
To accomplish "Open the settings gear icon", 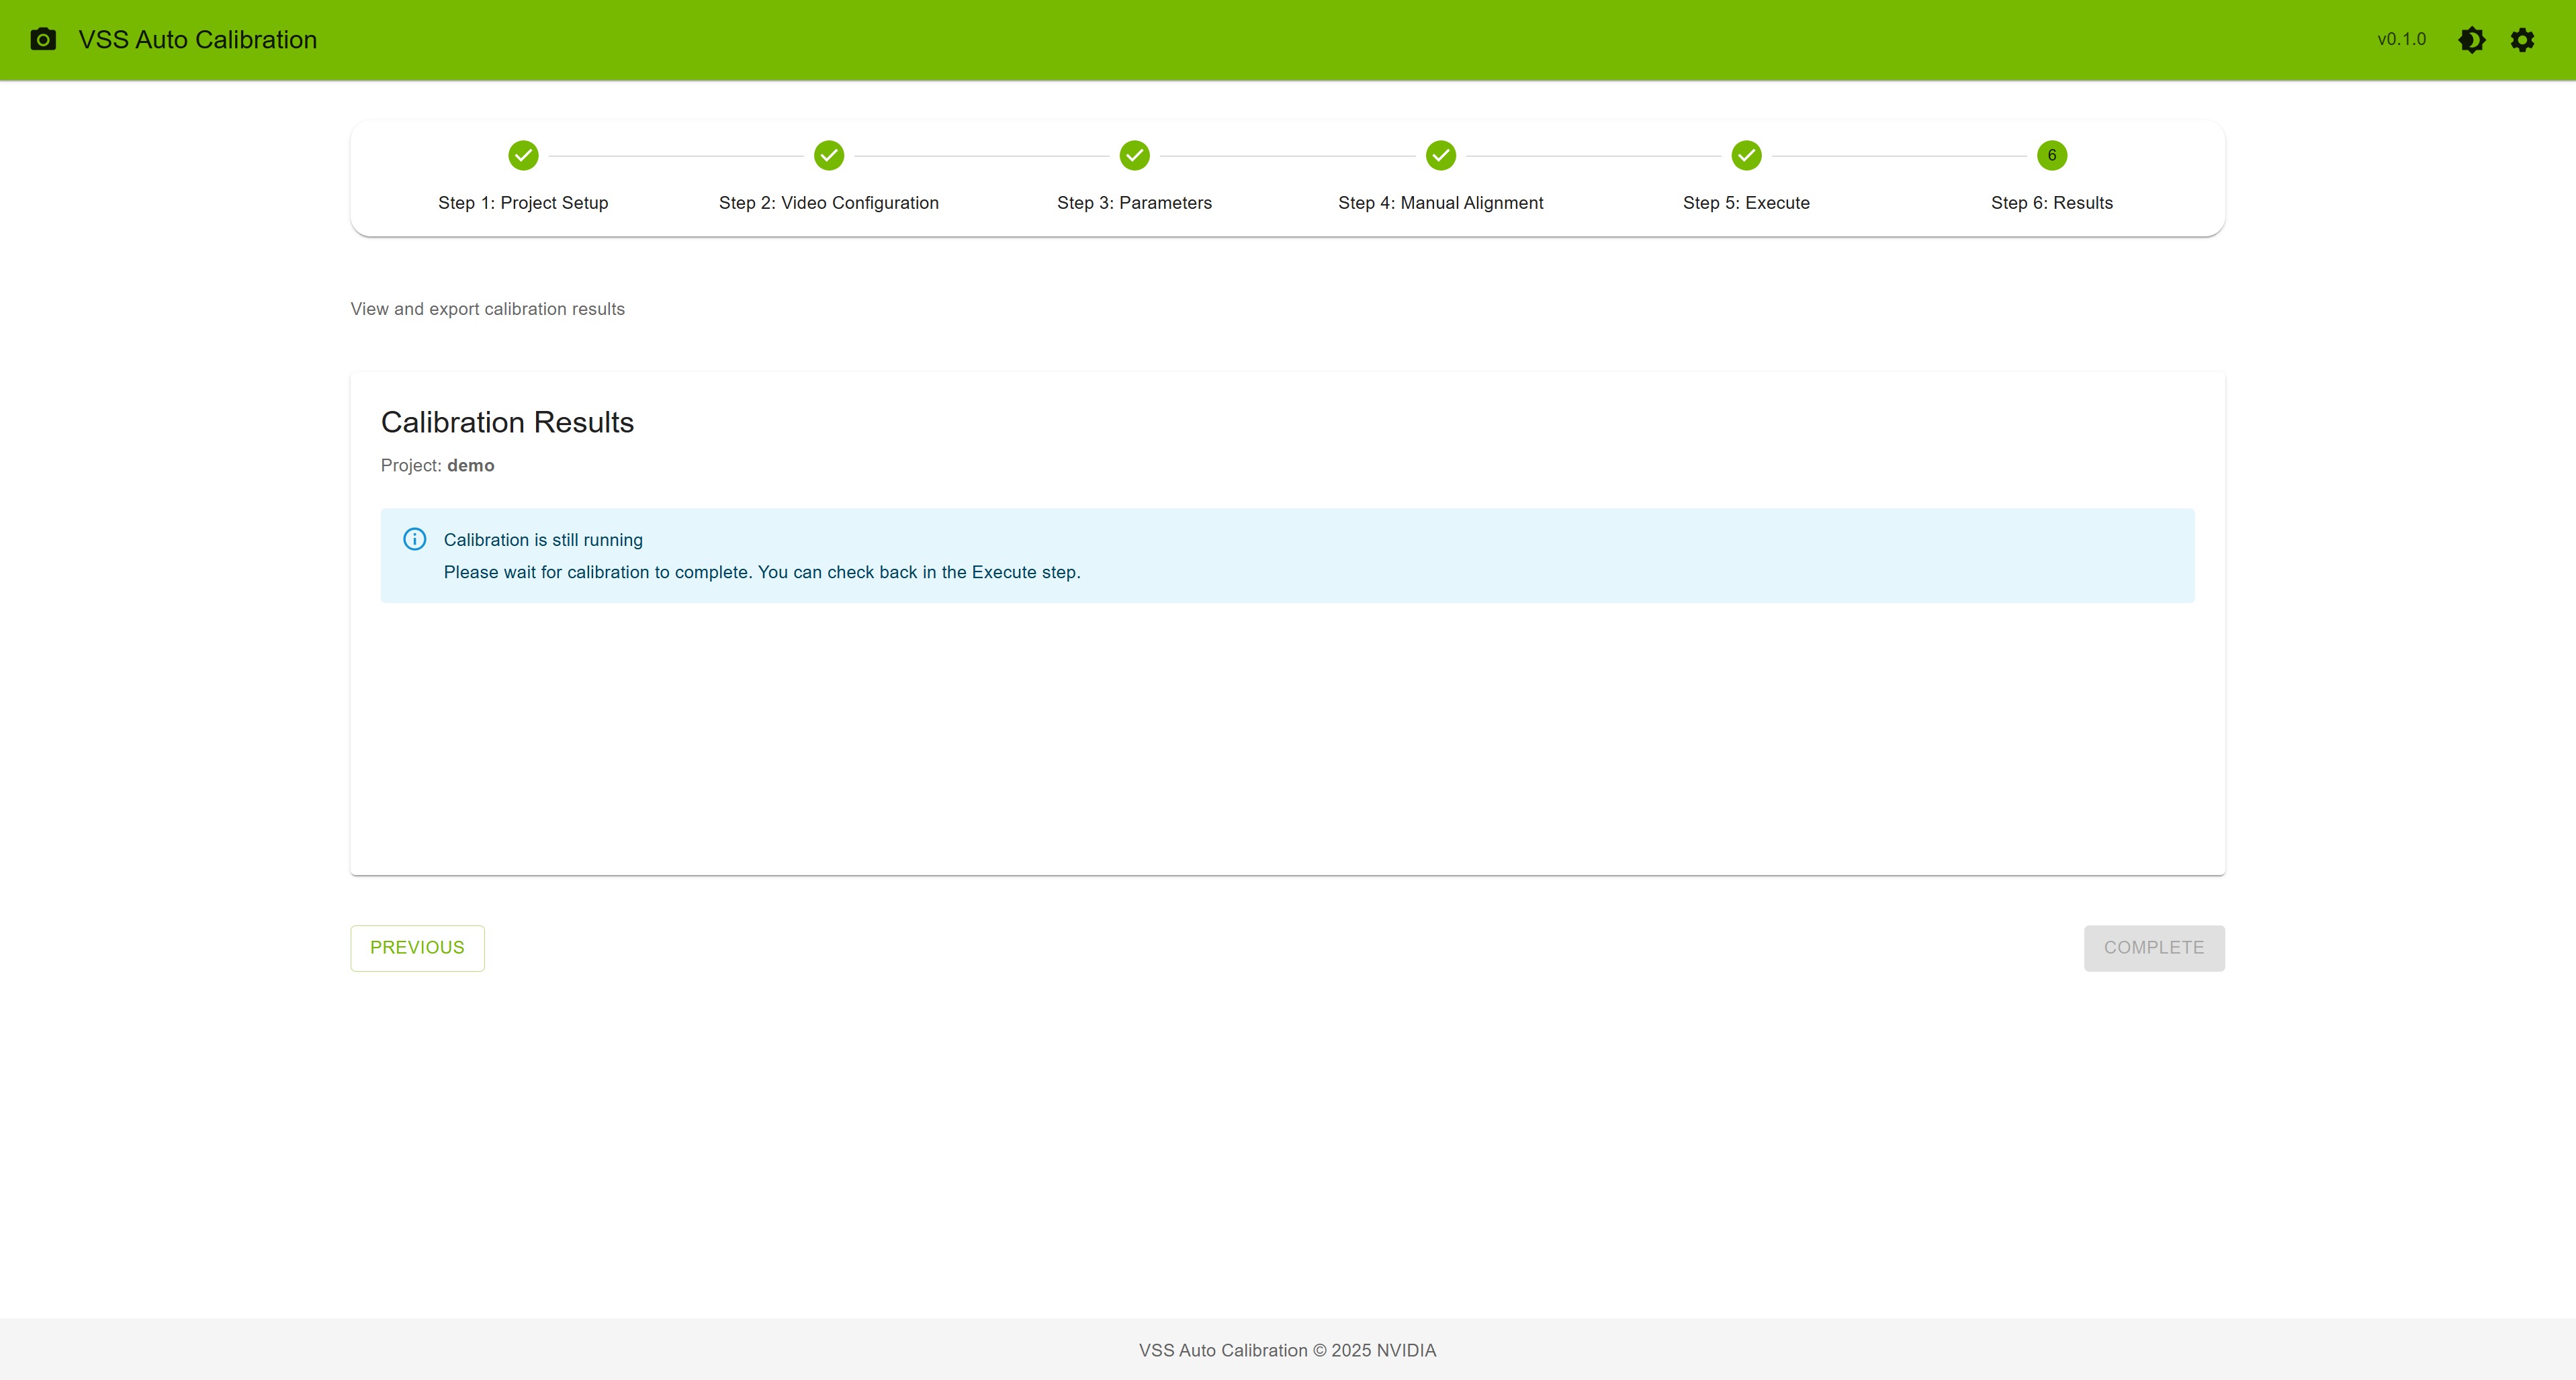I will (x=2522, y=40).
